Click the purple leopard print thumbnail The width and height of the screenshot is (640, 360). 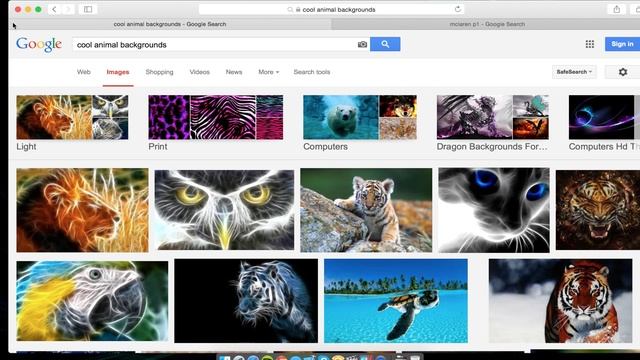pos(169,117)
